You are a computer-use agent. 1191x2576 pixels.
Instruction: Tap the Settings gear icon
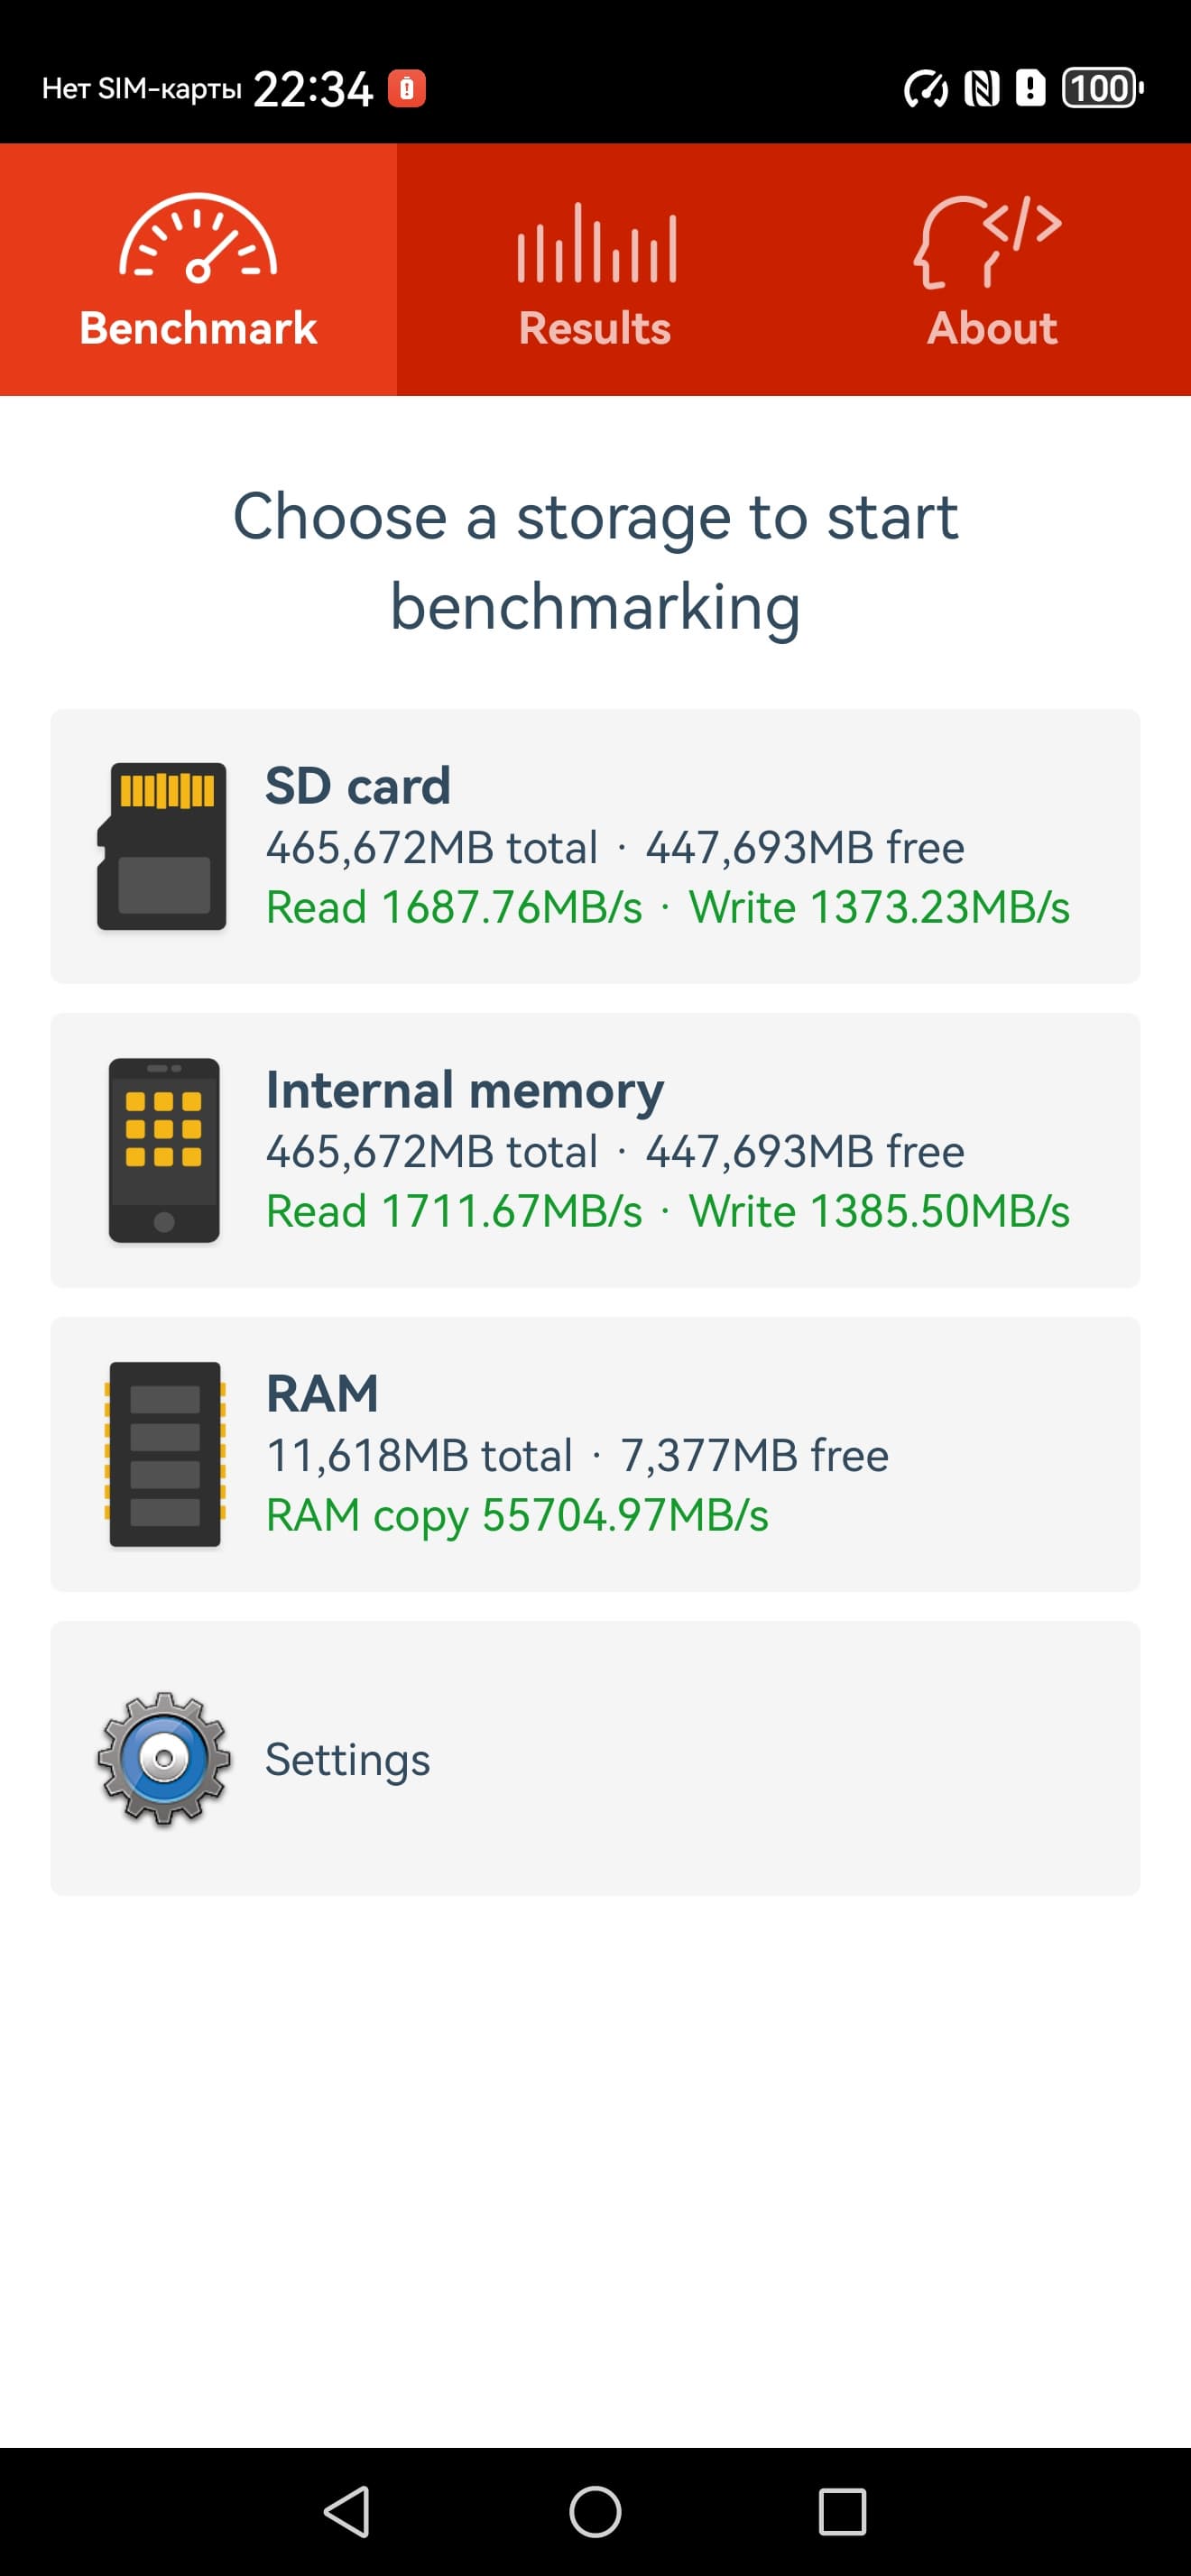pos(164,1758)
